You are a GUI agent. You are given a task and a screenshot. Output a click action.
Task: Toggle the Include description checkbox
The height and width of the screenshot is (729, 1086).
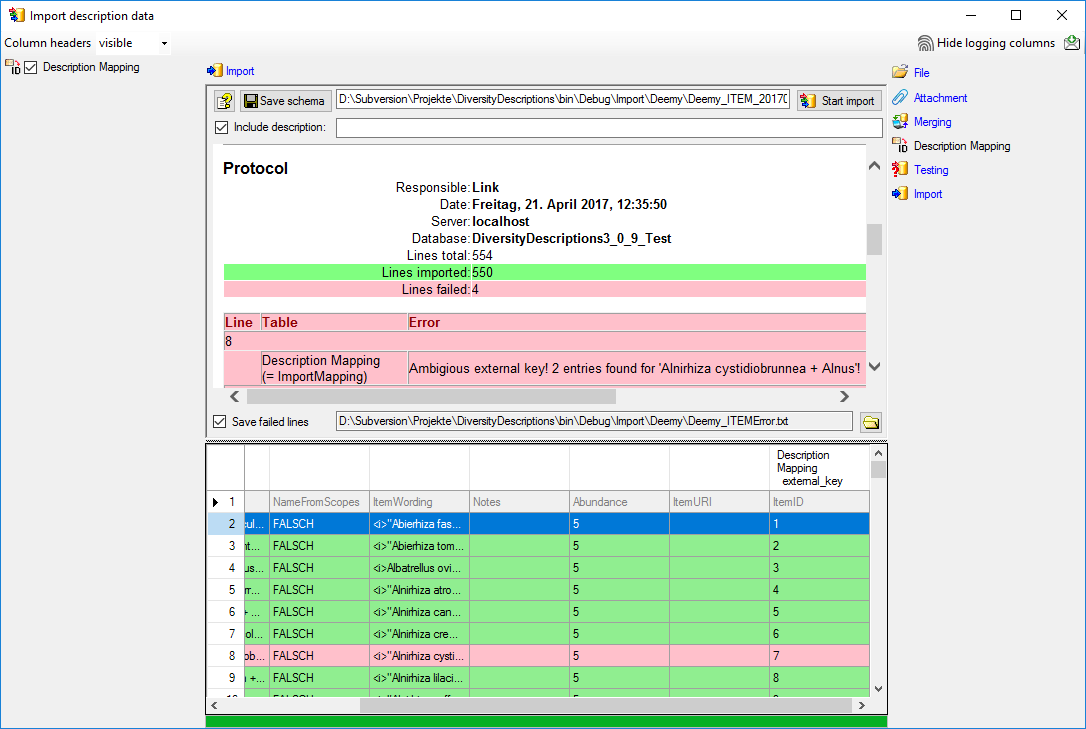click(x=221, y=127)
